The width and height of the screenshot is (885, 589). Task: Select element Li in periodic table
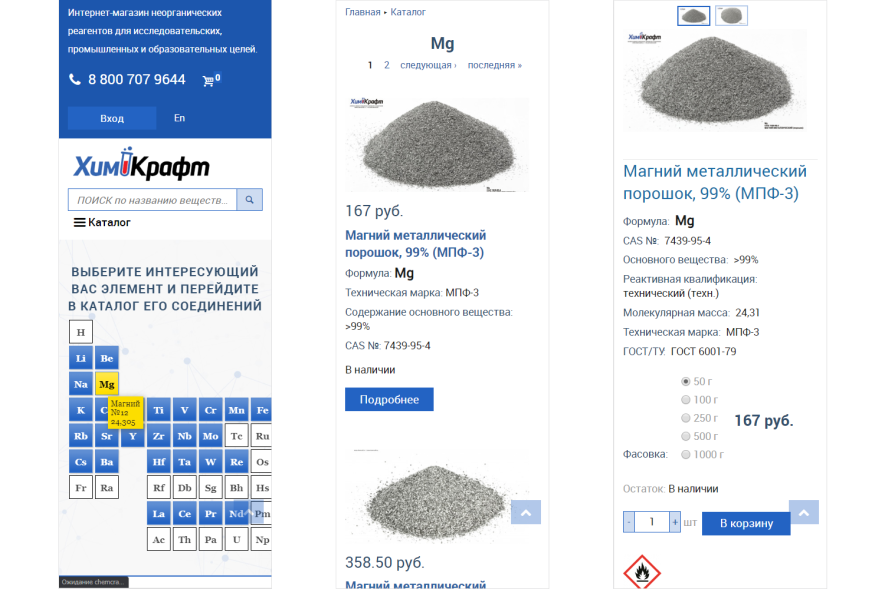pos(81,358)
